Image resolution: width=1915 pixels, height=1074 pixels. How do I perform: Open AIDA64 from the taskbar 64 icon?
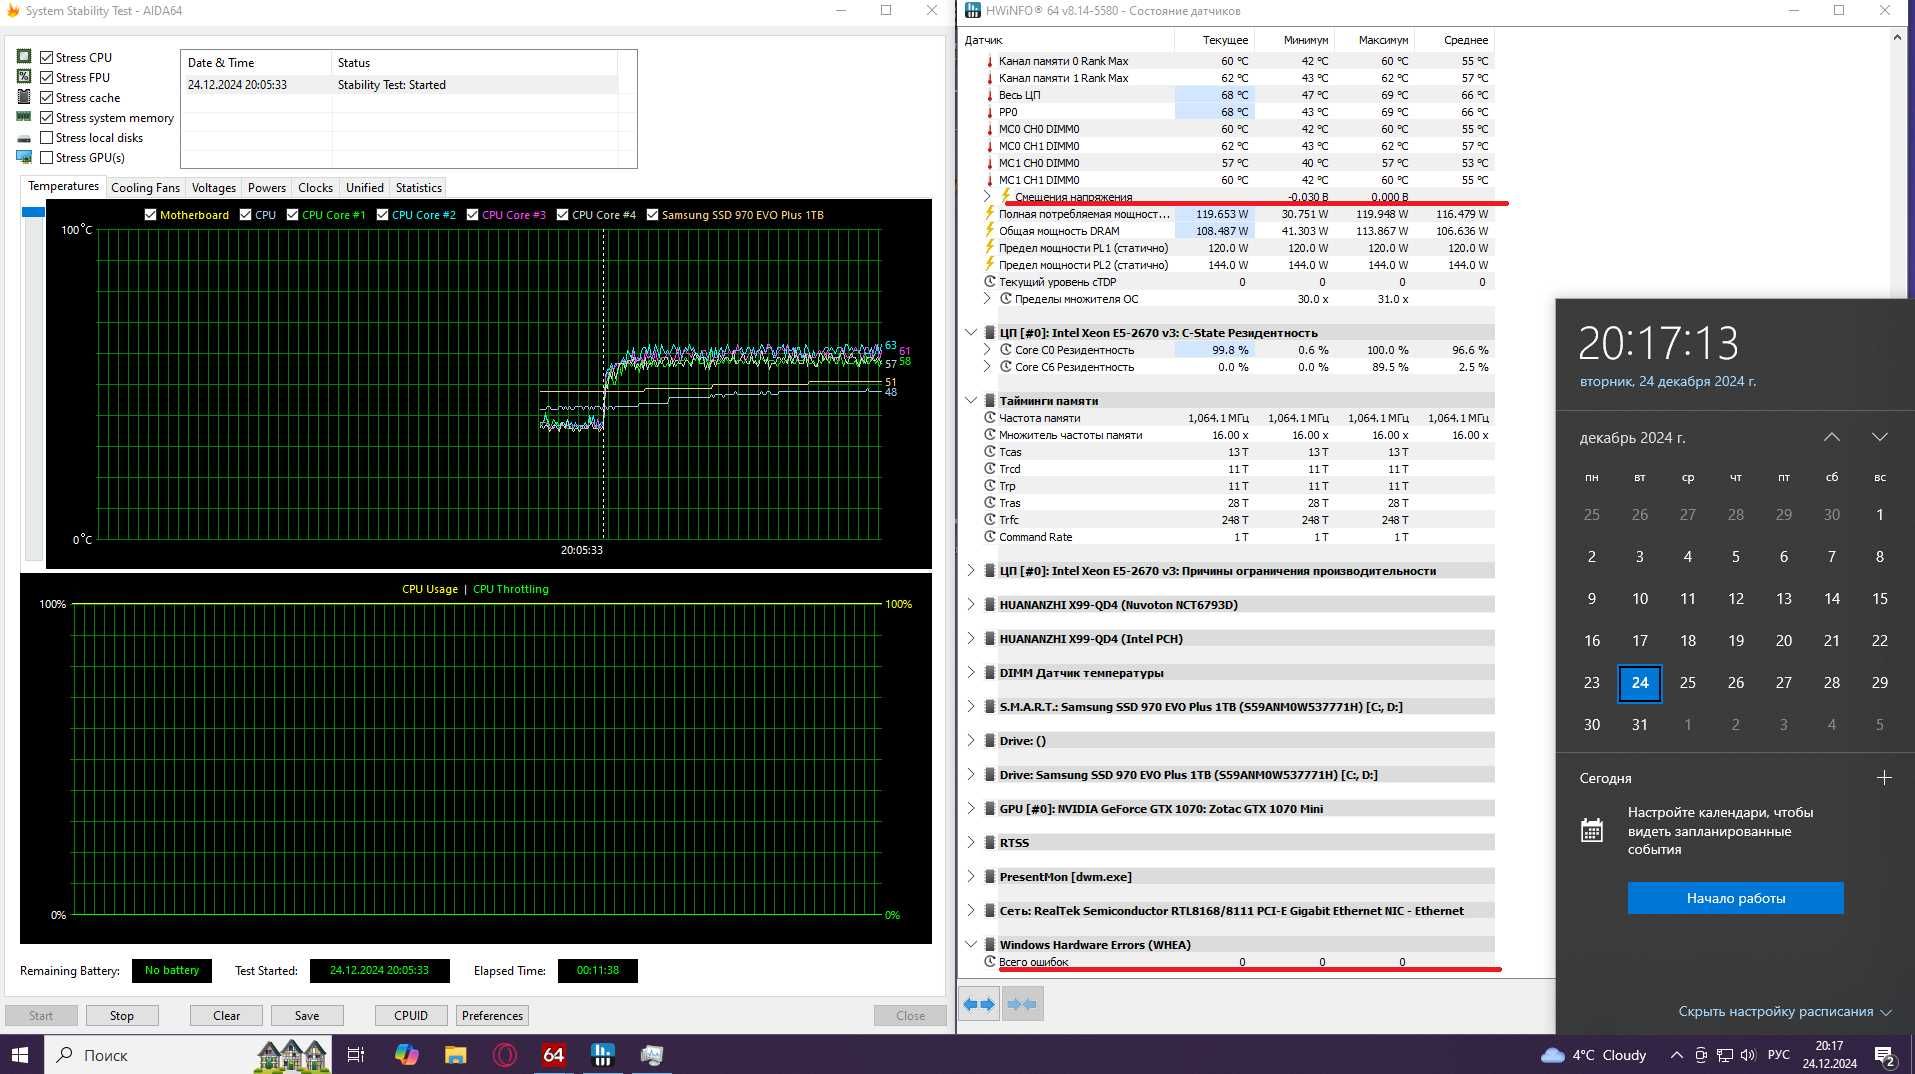(x=553, y=1055)
